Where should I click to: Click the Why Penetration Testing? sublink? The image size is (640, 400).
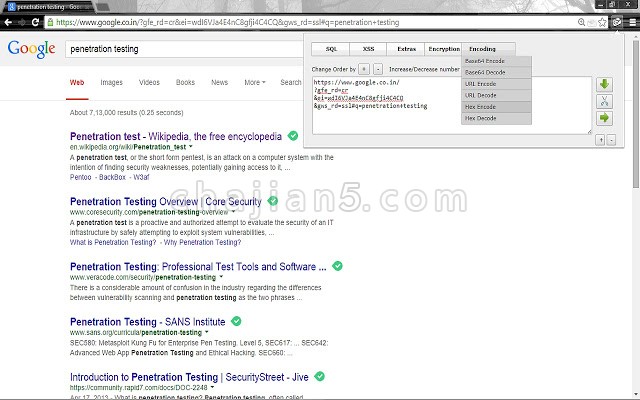[202, 242]
